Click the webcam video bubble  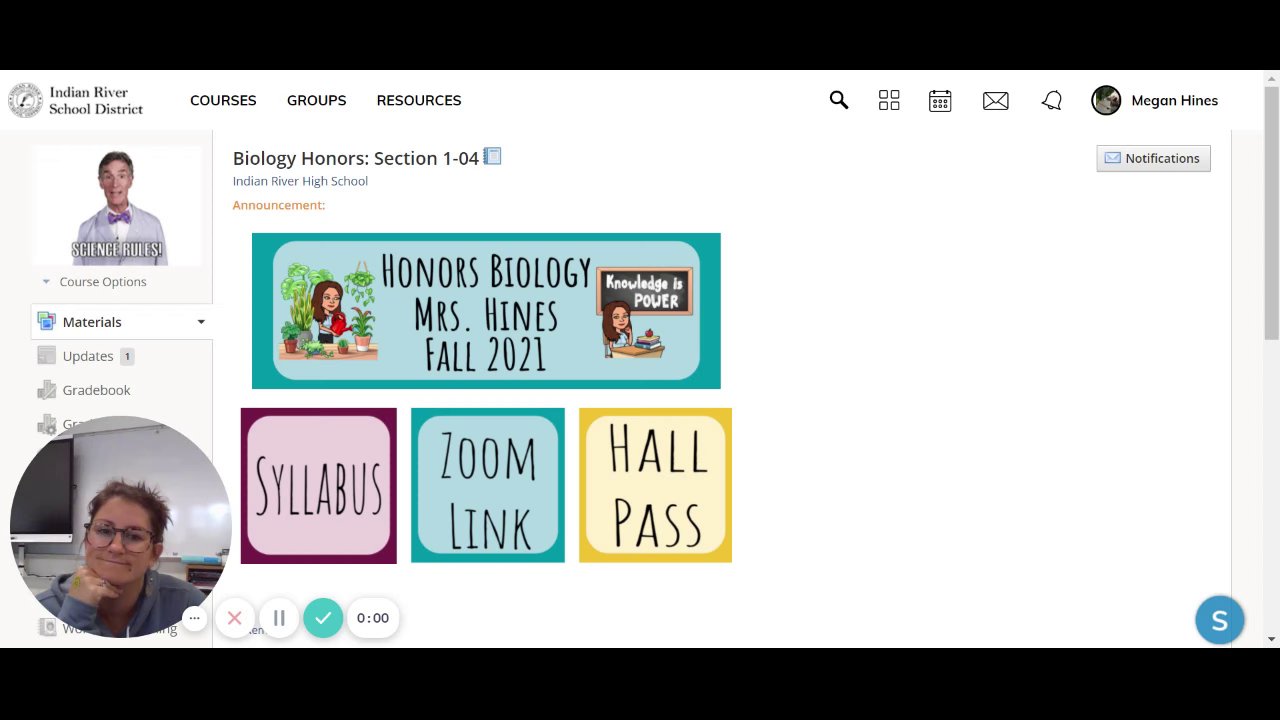(120, 527)
